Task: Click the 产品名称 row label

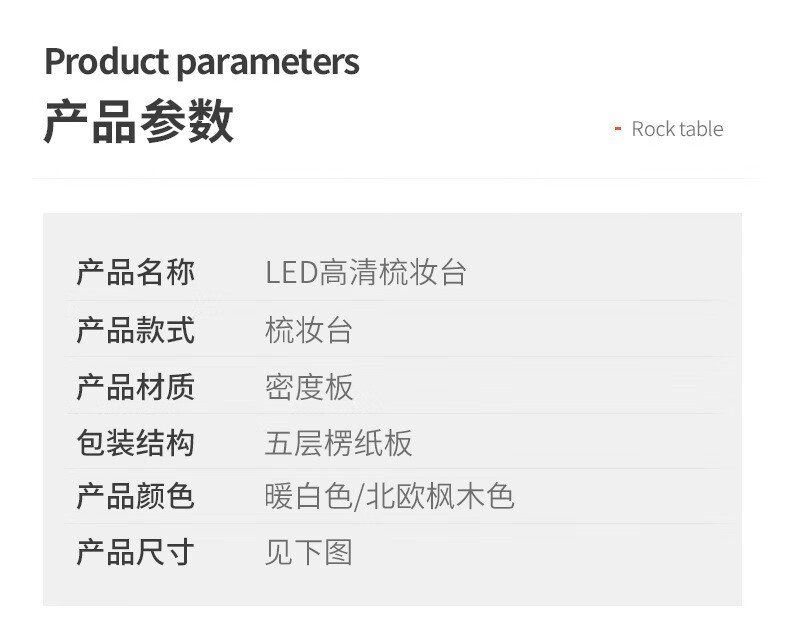Action: 136,273
